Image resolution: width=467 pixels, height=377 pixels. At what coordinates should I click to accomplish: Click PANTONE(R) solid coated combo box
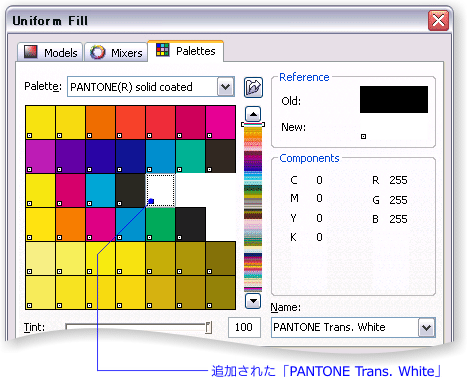[x=151, y=87]
